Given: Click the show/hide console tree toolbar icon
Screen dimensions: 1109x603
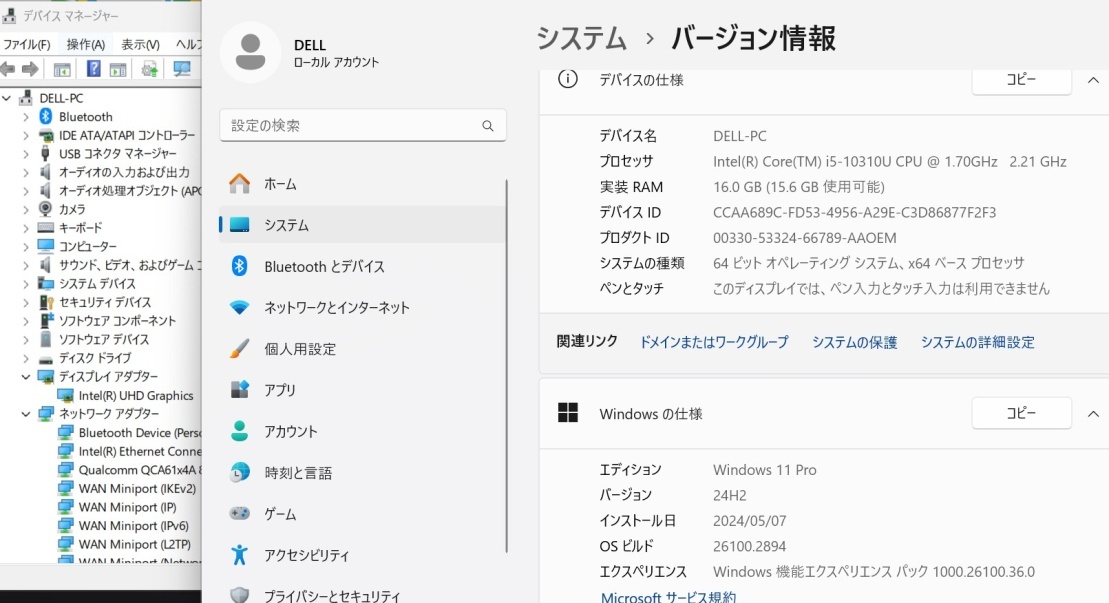Looking at the screenshot, I should [x=62, y=69].
